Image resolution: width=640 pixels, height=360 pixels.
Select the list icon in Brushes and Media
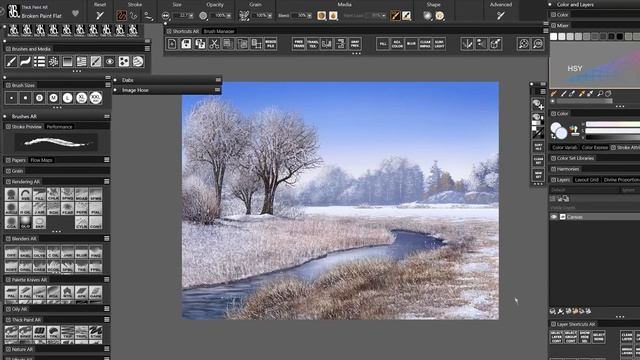[x=40, y=62]
